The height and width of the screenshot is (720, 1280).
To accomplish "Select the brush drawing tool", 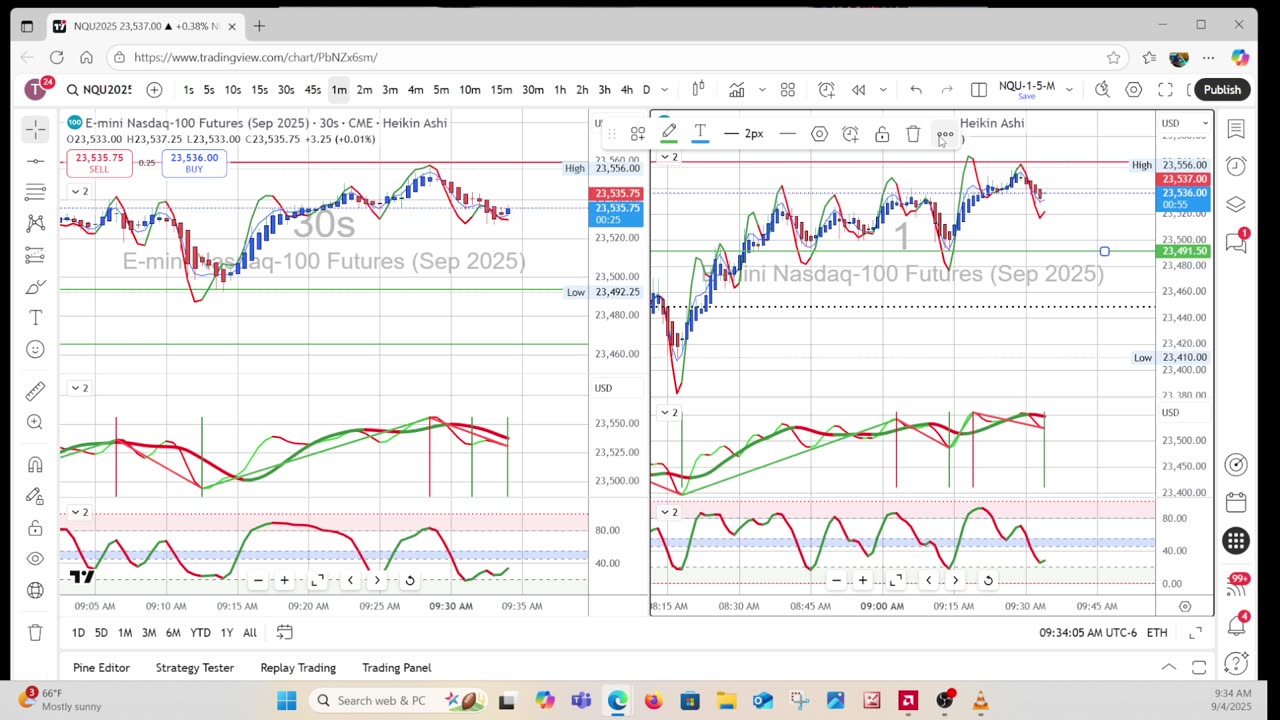I will tap(35, 287).
